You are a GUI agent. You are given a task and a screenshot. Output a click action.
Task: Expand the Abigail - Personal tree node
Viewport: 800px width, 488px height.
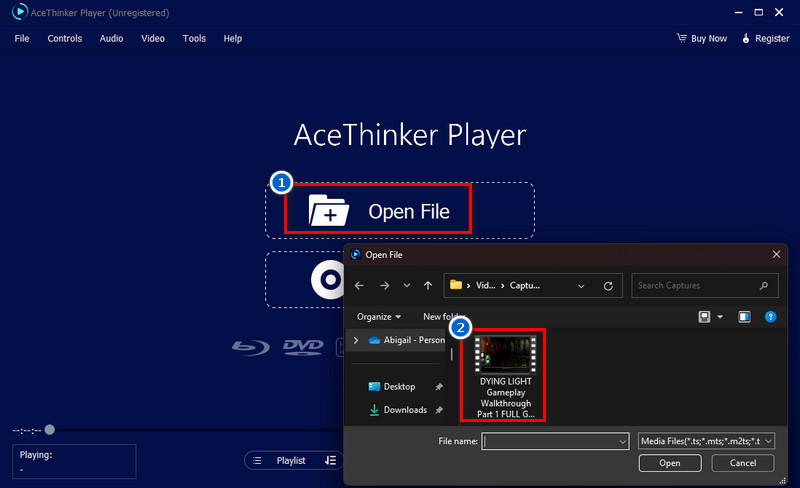click(x=356, y=340)
